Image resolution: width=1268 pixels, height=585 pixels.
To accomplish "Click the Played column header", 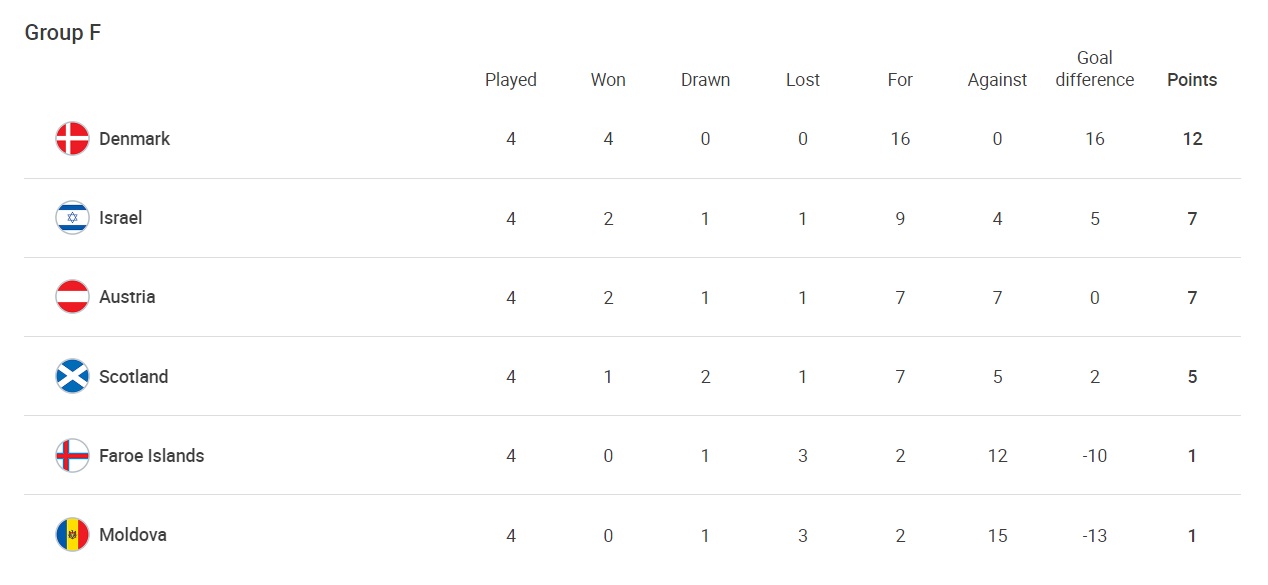I will click(x=511, y=80).
